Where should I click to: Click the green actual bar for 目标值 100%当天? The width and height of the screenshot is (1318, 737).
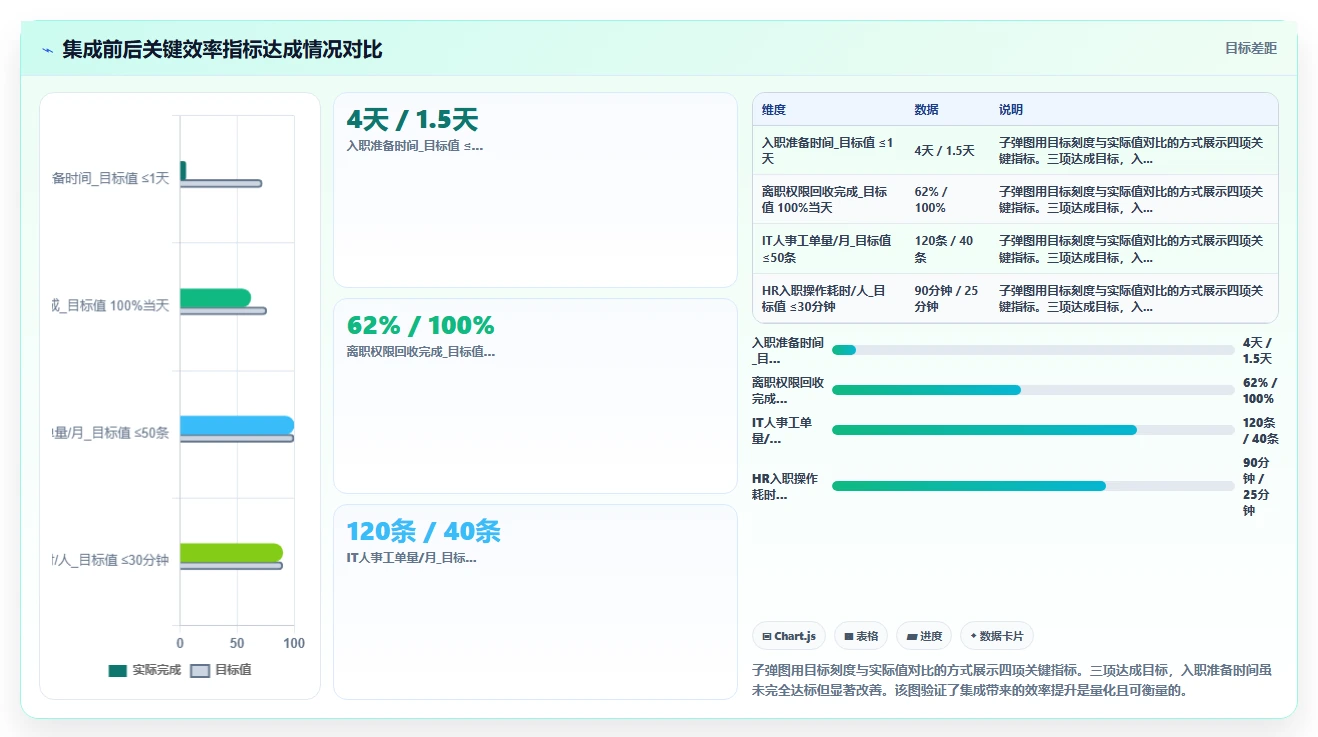point(215,298)
